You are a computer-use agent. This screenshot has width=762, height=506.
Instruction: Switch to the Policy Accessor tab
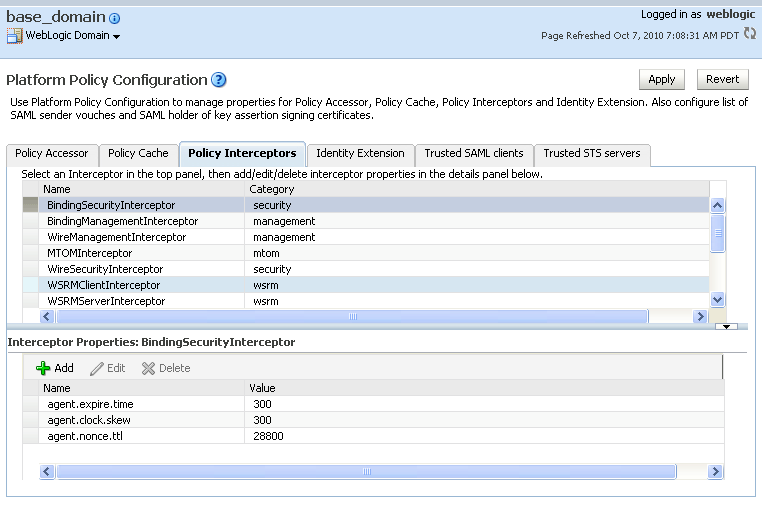pos(52,154)
